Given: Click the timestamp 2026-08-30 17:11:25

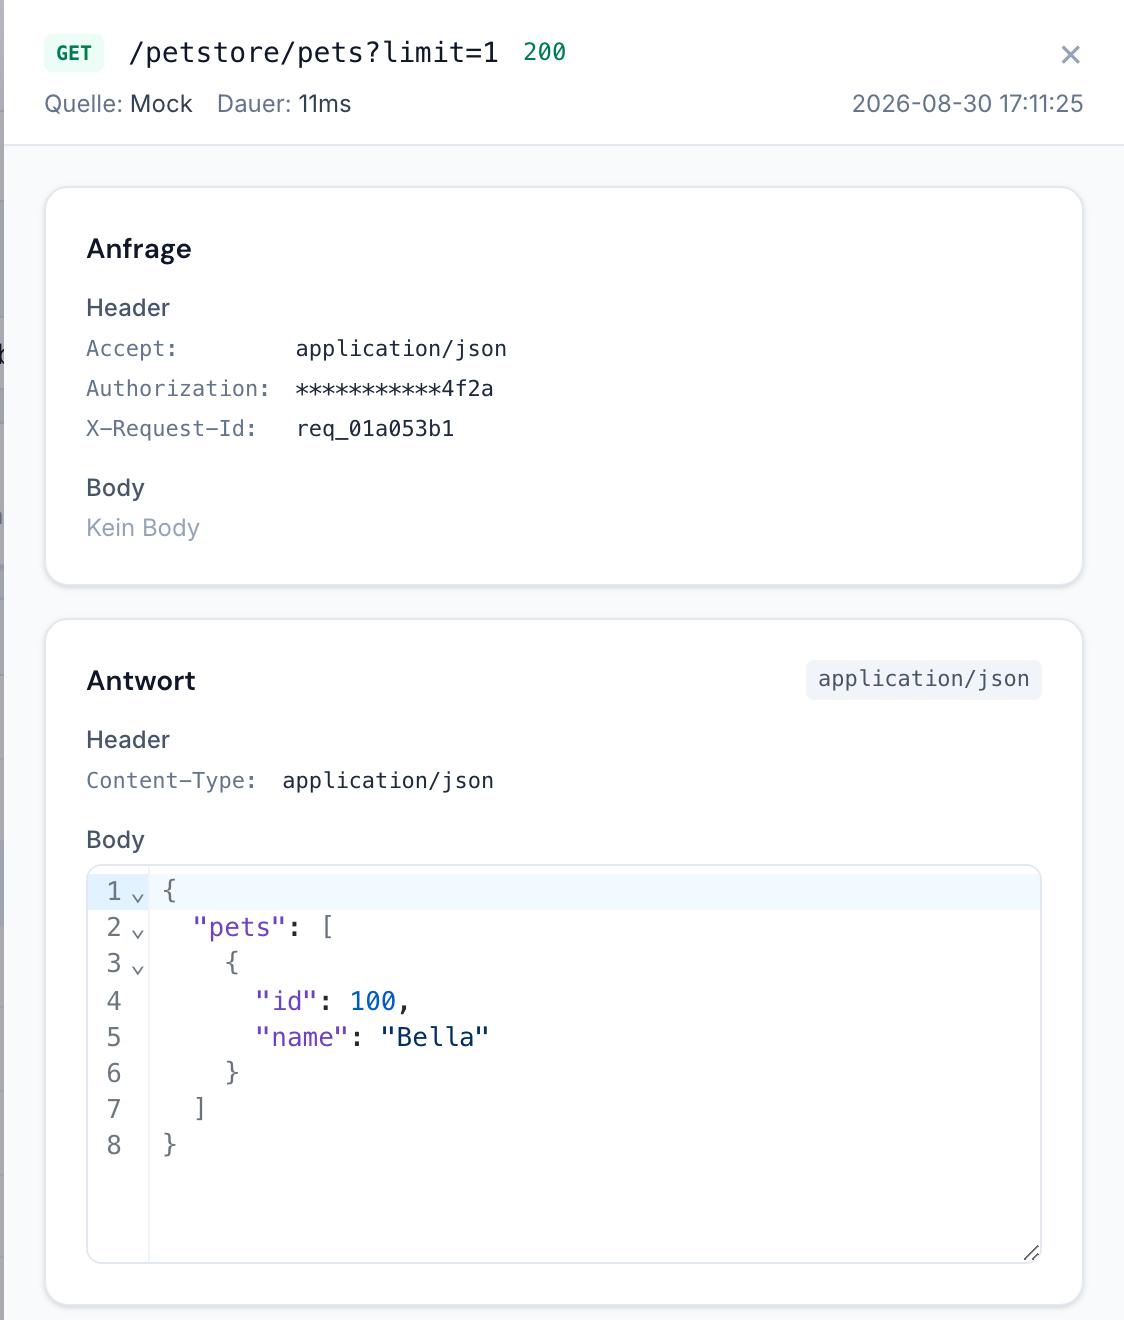Looking at the screenshot, I should tap(967, 104).
